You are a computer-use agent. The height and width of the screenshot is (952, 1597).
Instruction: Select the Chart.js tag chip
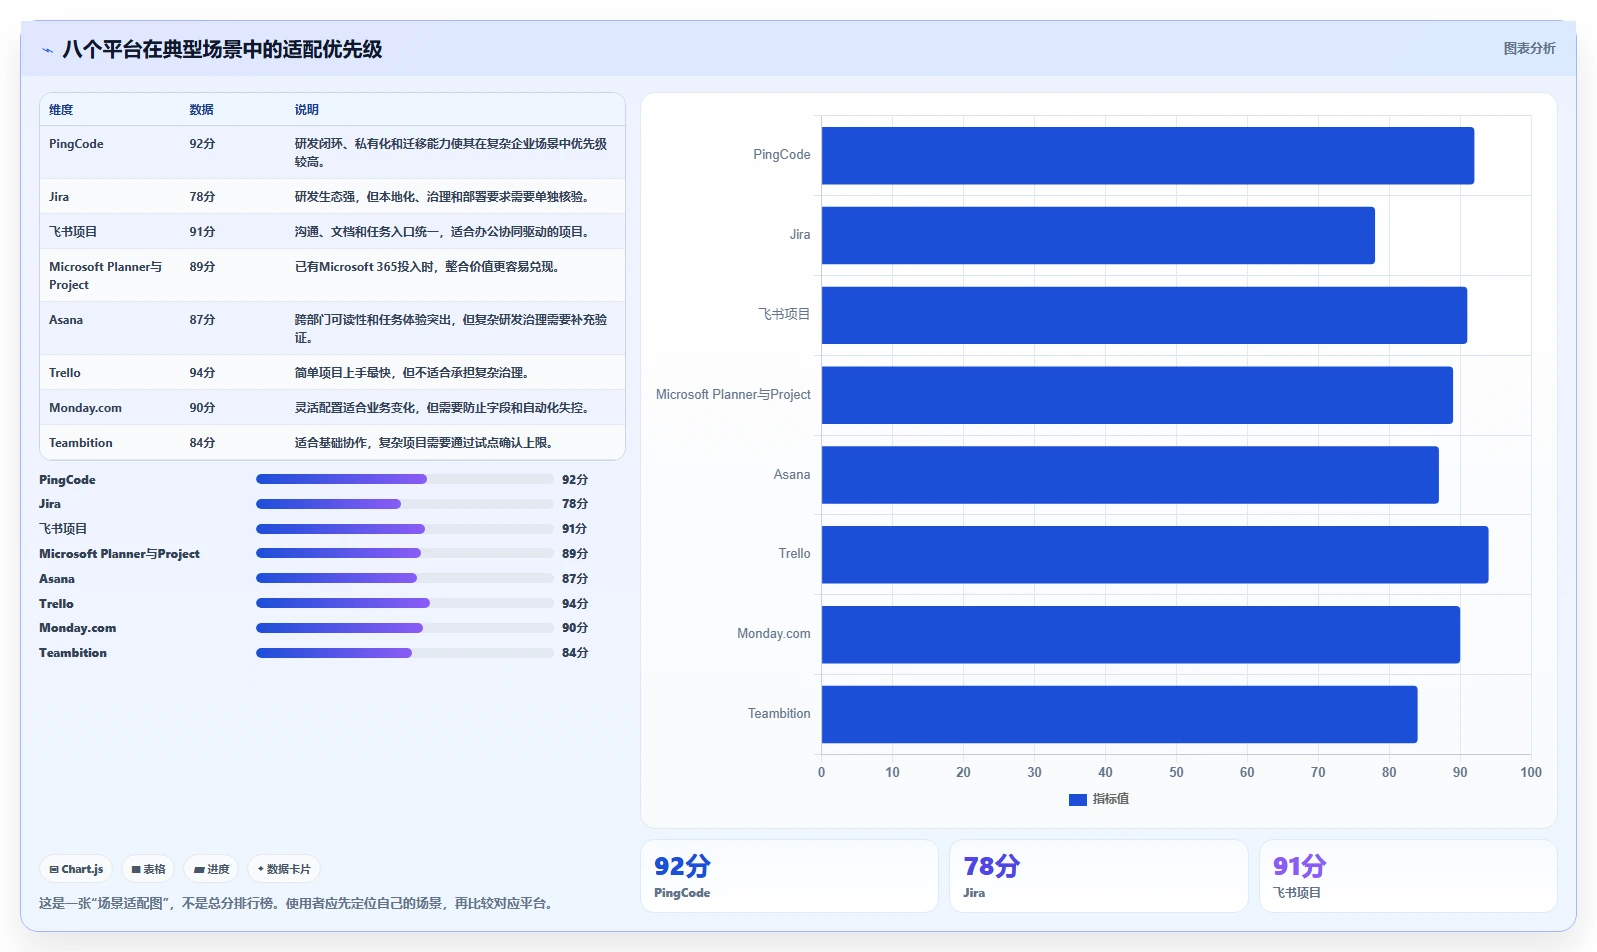[76, 869]
